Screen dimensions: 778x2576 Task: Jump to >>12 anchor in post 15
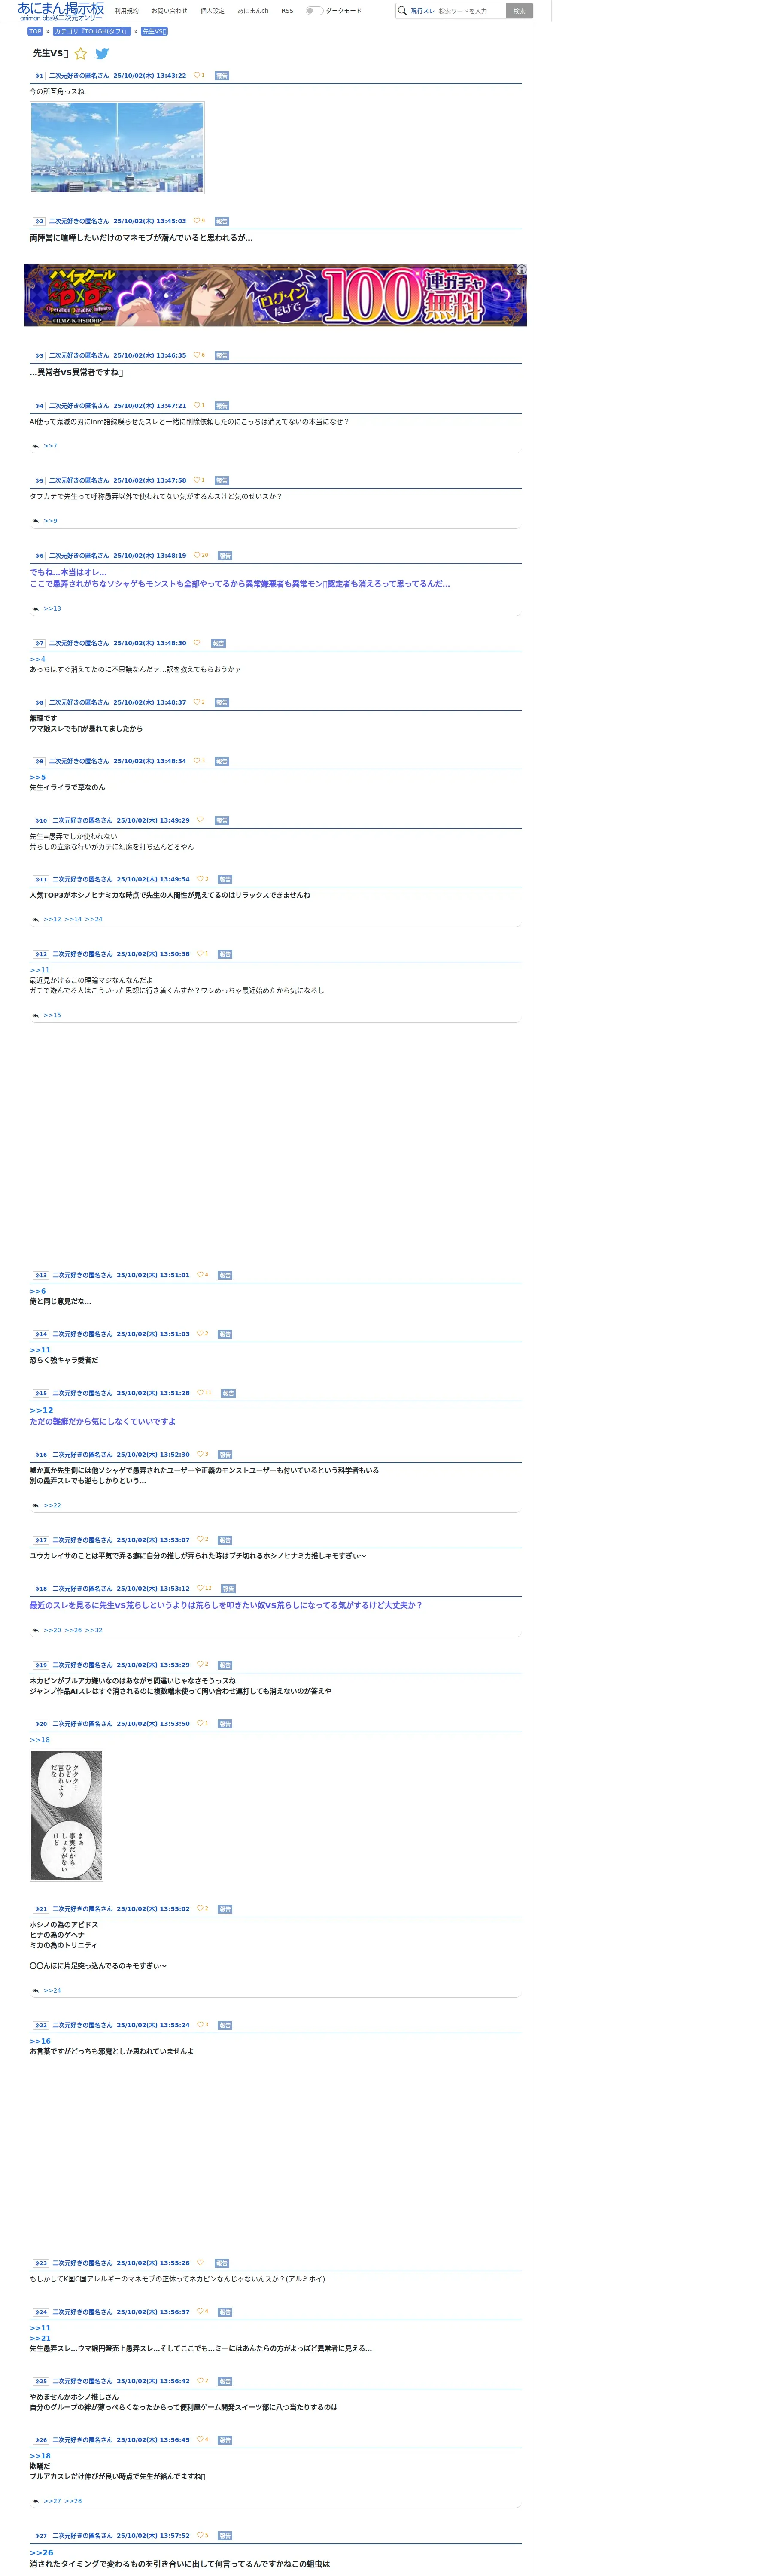click(x=41, y=1410)
